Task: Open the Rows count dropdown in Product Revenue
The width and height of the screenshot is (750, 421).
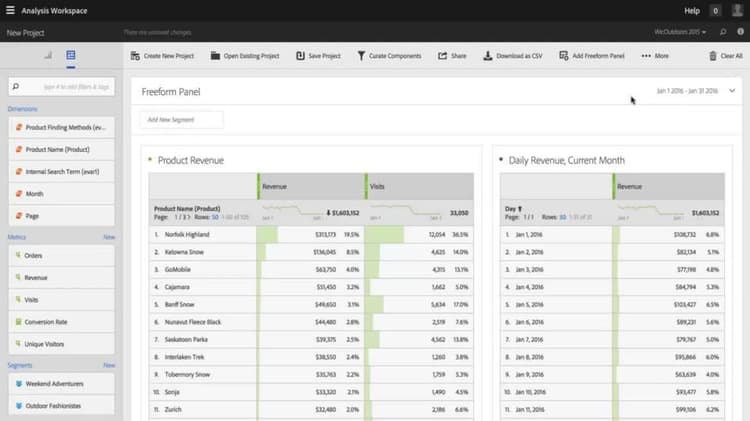Action: click(x=215, y=217)
